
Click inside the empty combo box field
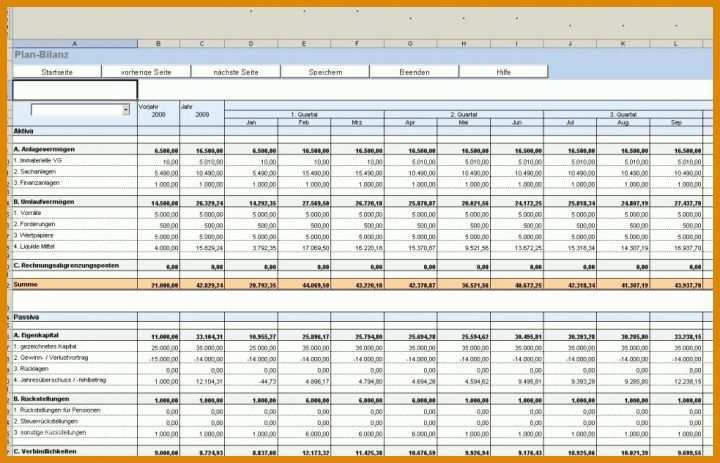[x=77, y=110]
